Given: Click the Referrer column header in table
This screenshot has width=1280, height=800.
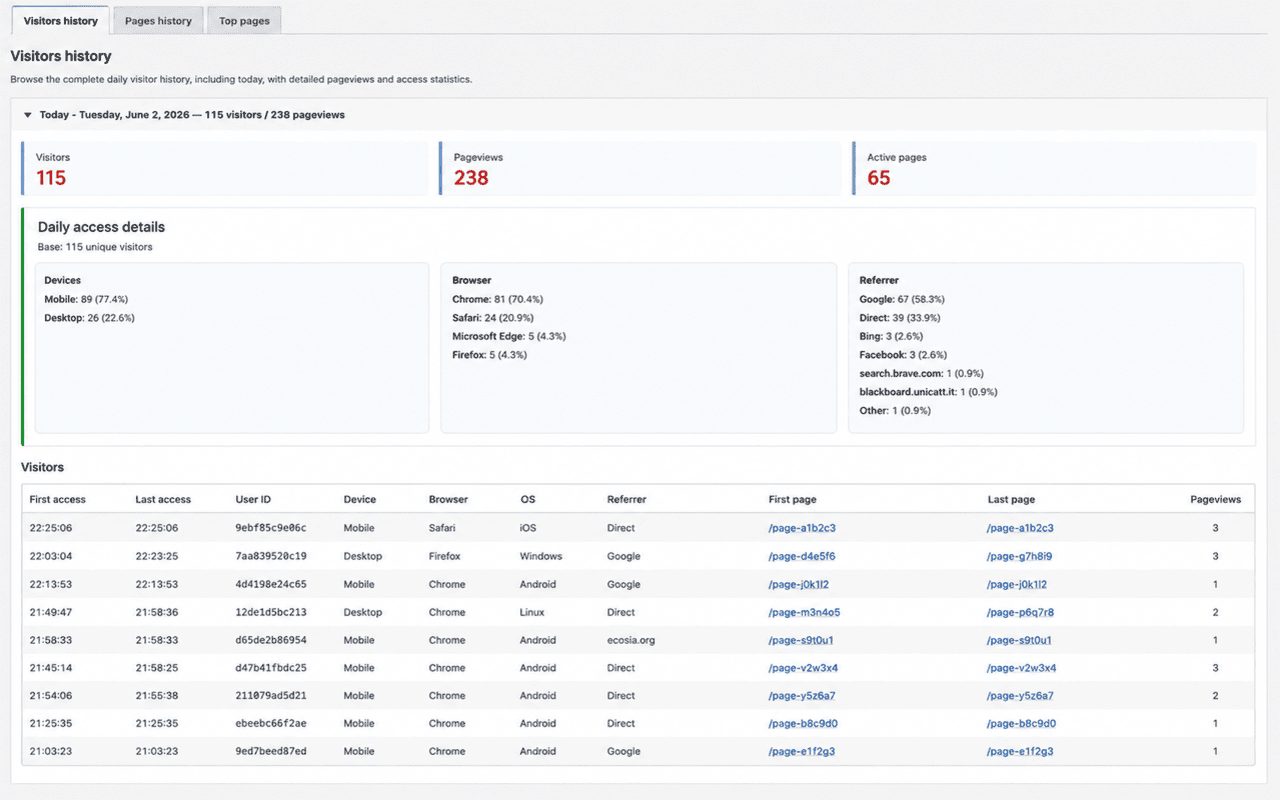Looking at the screenshot, I should (626, 499).
